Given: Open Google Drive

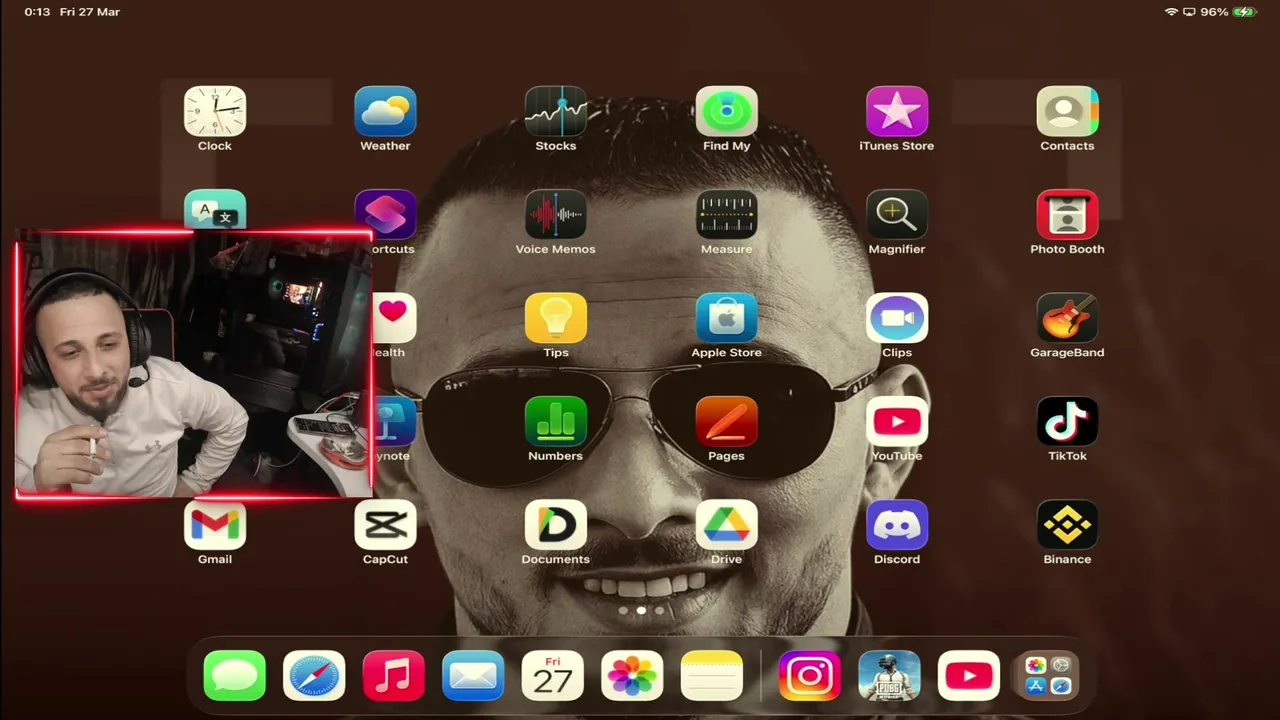Looking at the screenshot, I should click(x=726, y=525).
